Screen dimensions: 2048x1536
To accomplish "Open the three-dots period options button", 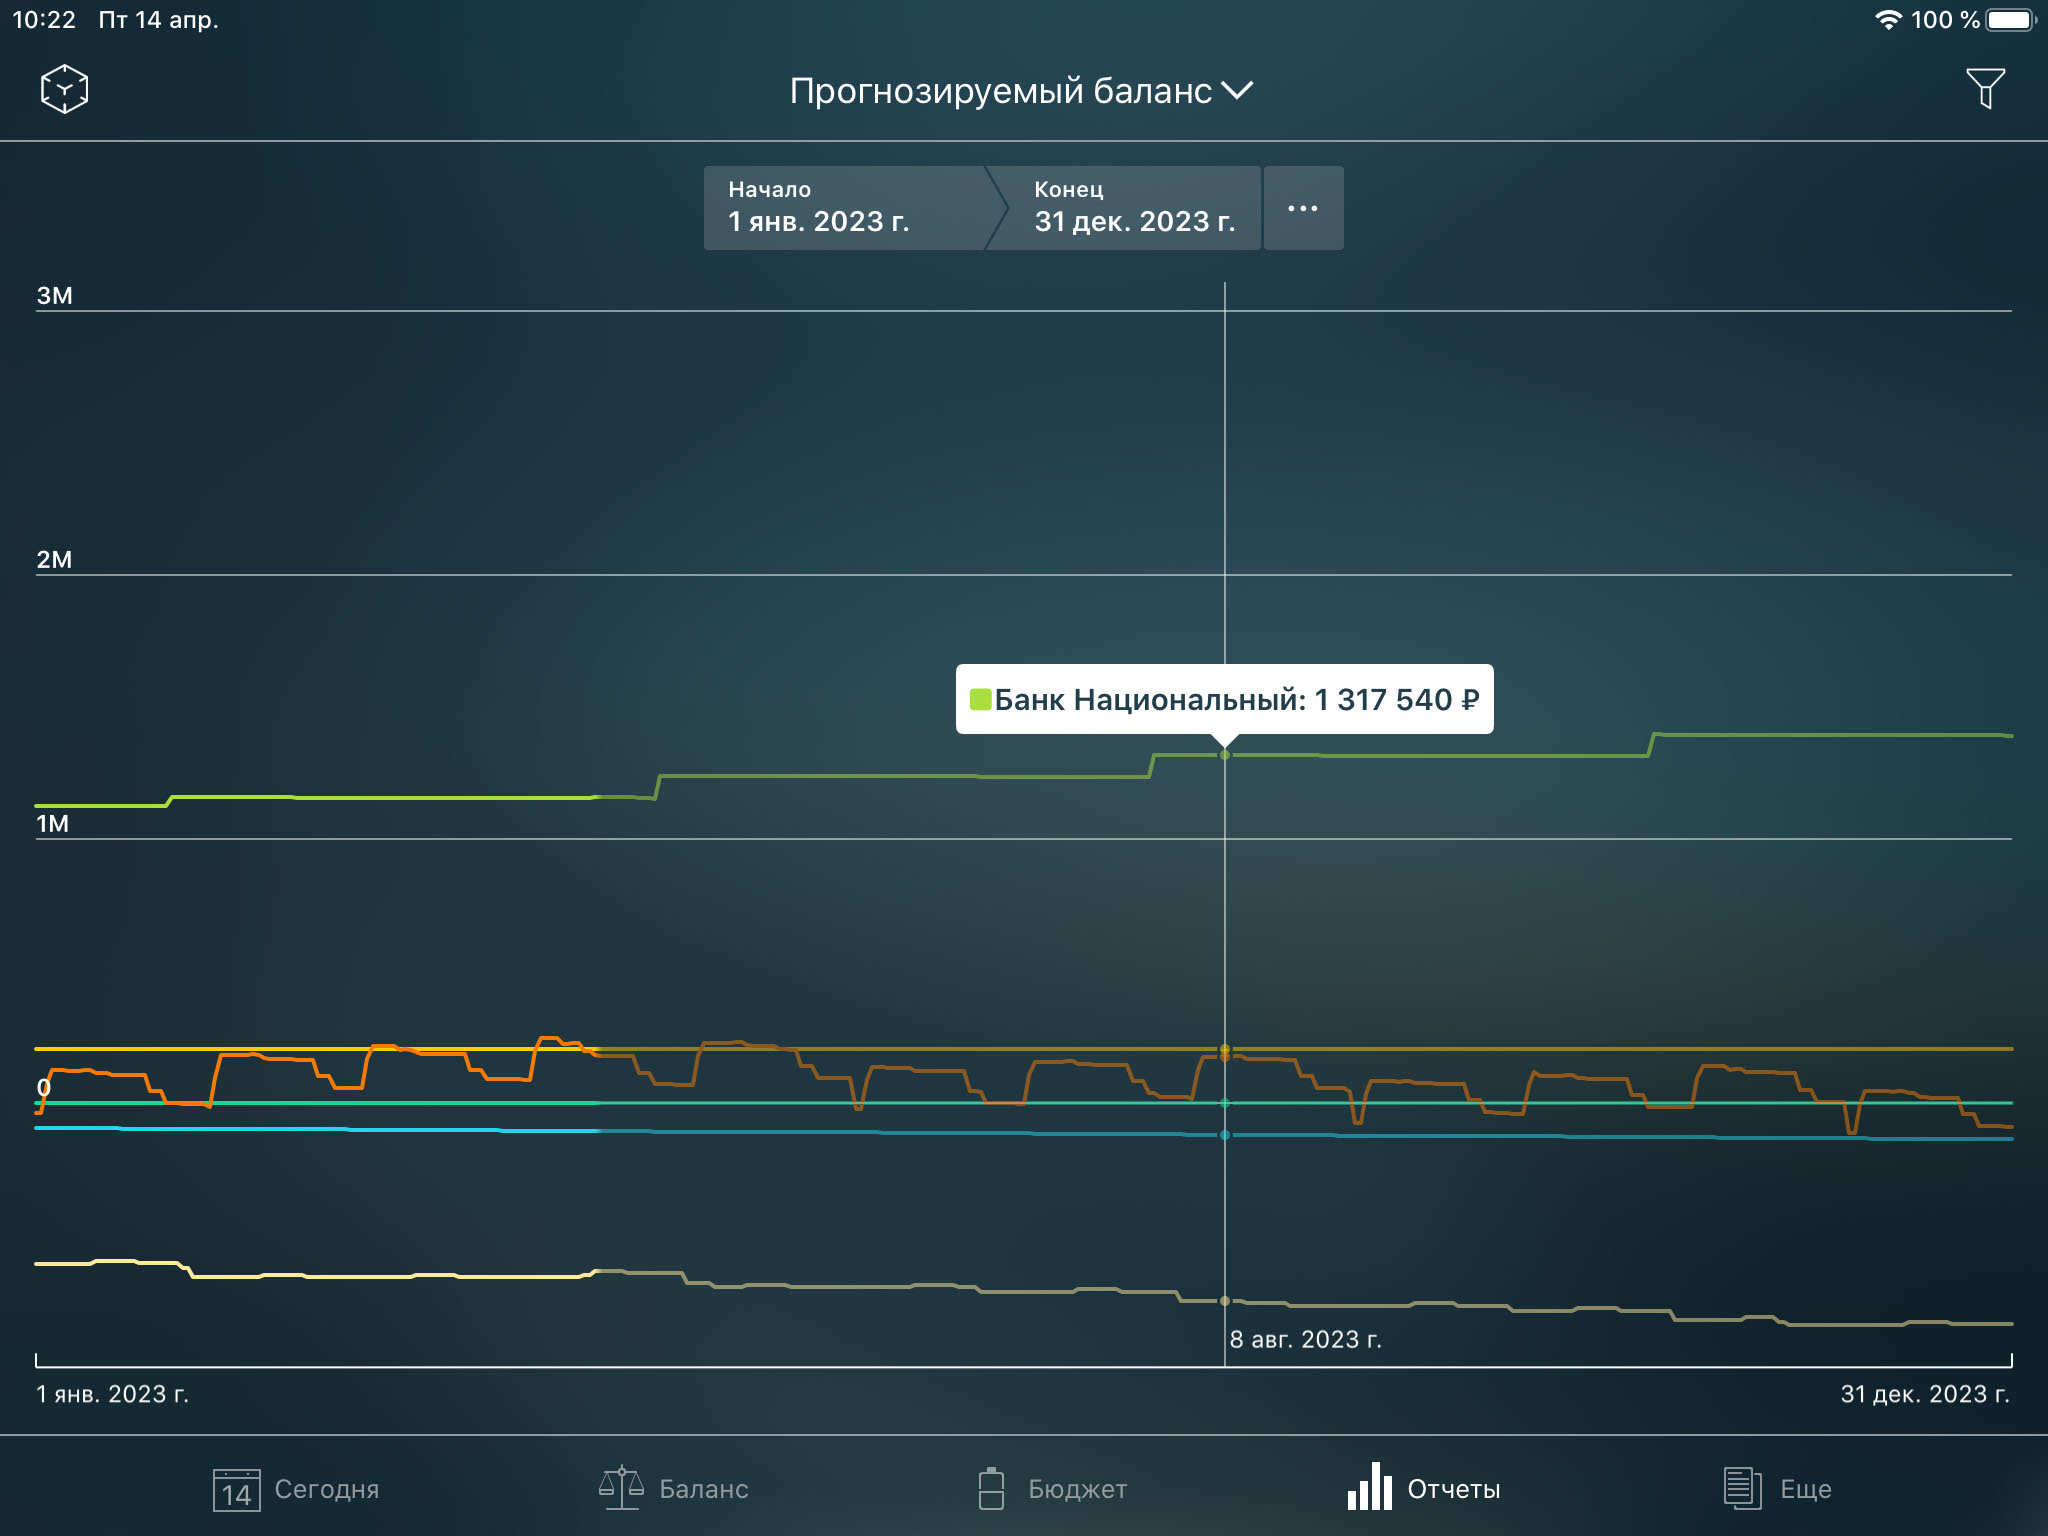I will (x=1303, y=208).
